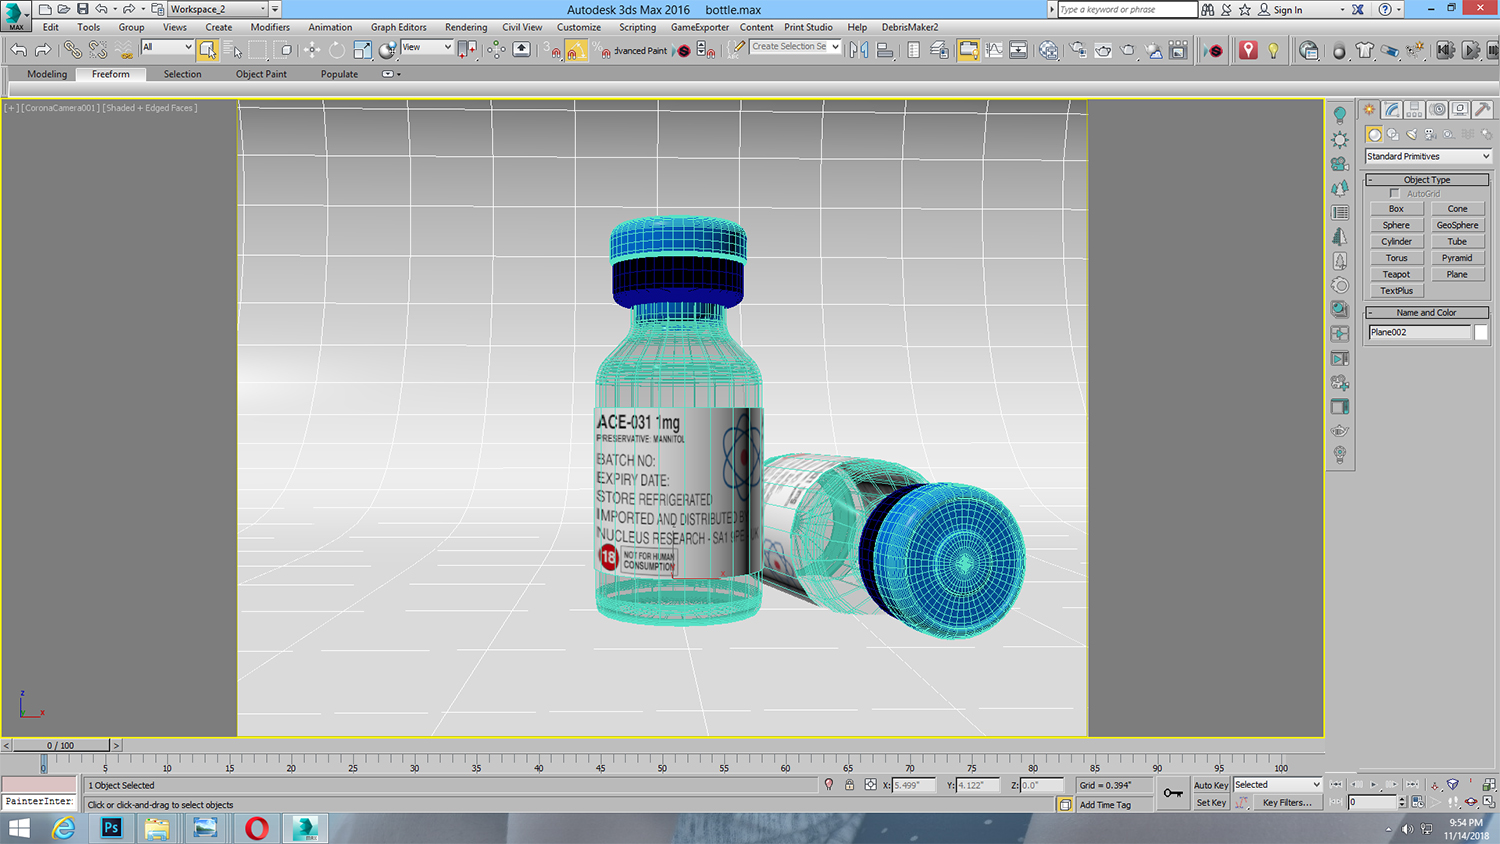Viewport: 1500px width, 844px height.
Task: Click the Torus primitive button
Action: (x=1396, y=258)
